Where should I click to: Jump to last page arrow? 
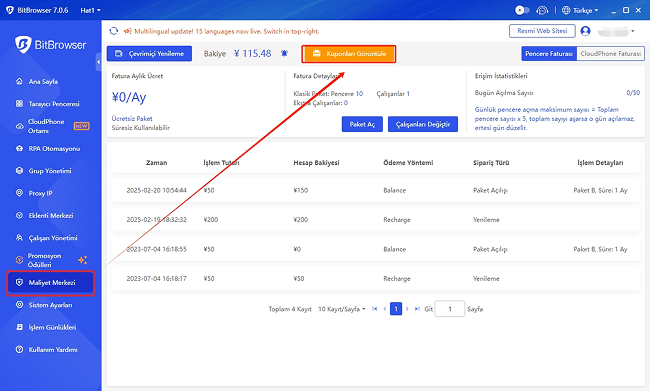(417, 309)
